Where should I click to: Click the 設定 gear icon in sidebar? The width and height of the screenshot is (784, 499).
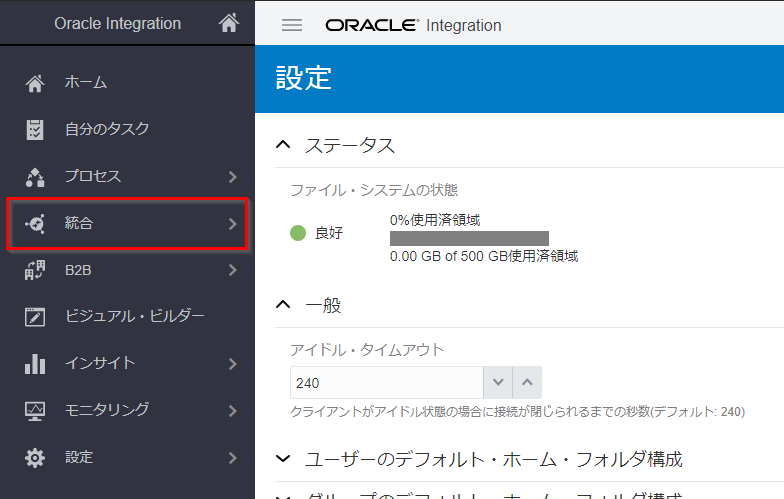pos(35,458)
